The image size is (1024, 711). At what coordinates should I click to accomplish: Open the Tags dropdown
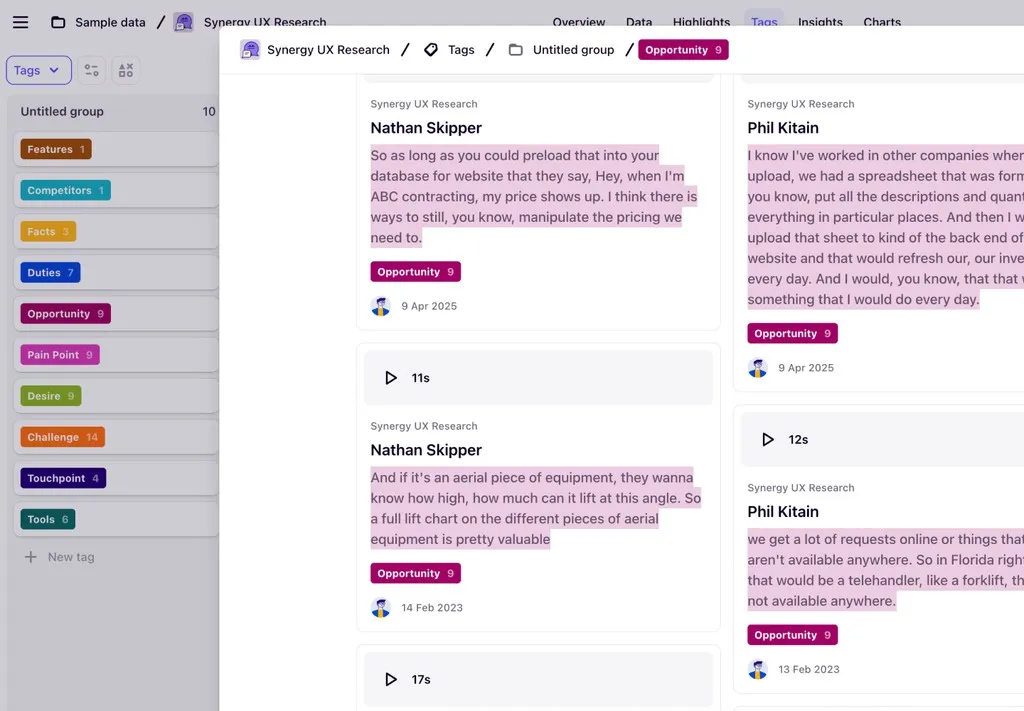[x=39, y=70]
